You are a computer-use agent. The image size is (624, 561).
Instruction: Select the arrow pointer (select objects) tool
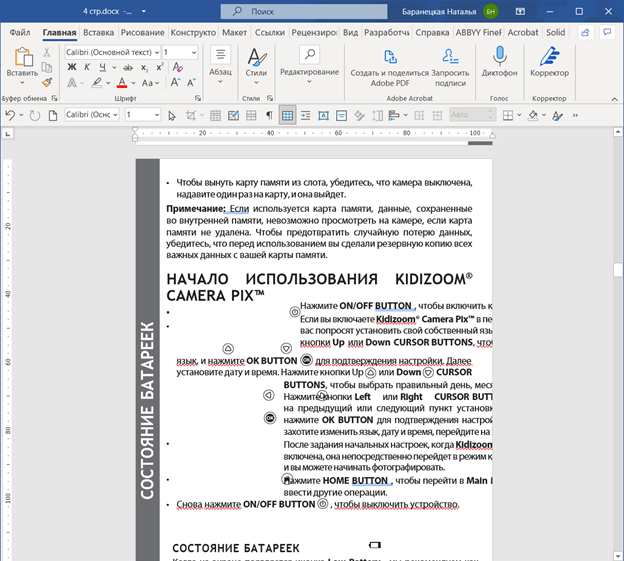172,116
